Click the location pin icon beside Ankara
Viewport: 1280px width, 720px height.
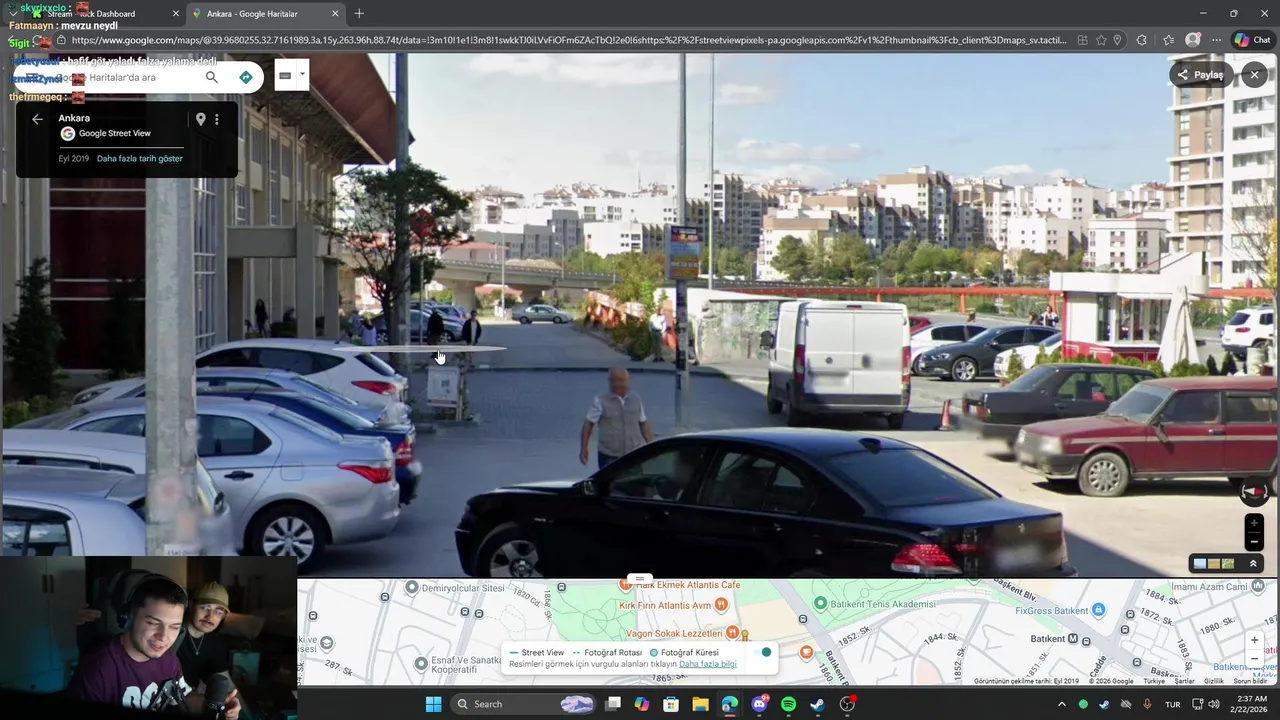click(200, 119)
